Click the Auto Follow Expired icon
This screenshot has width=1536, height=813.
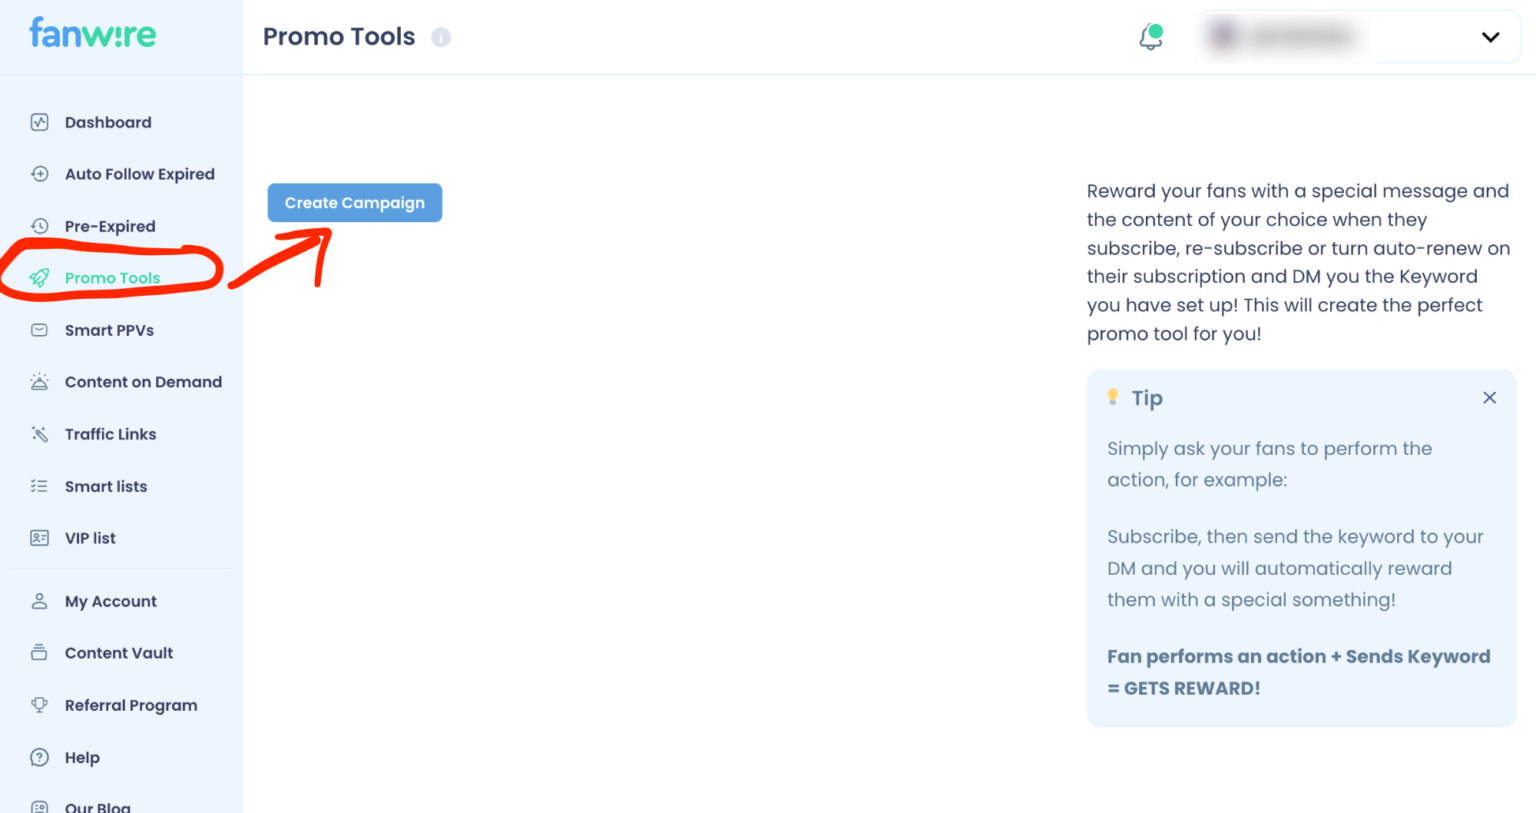tap(39, 174)
